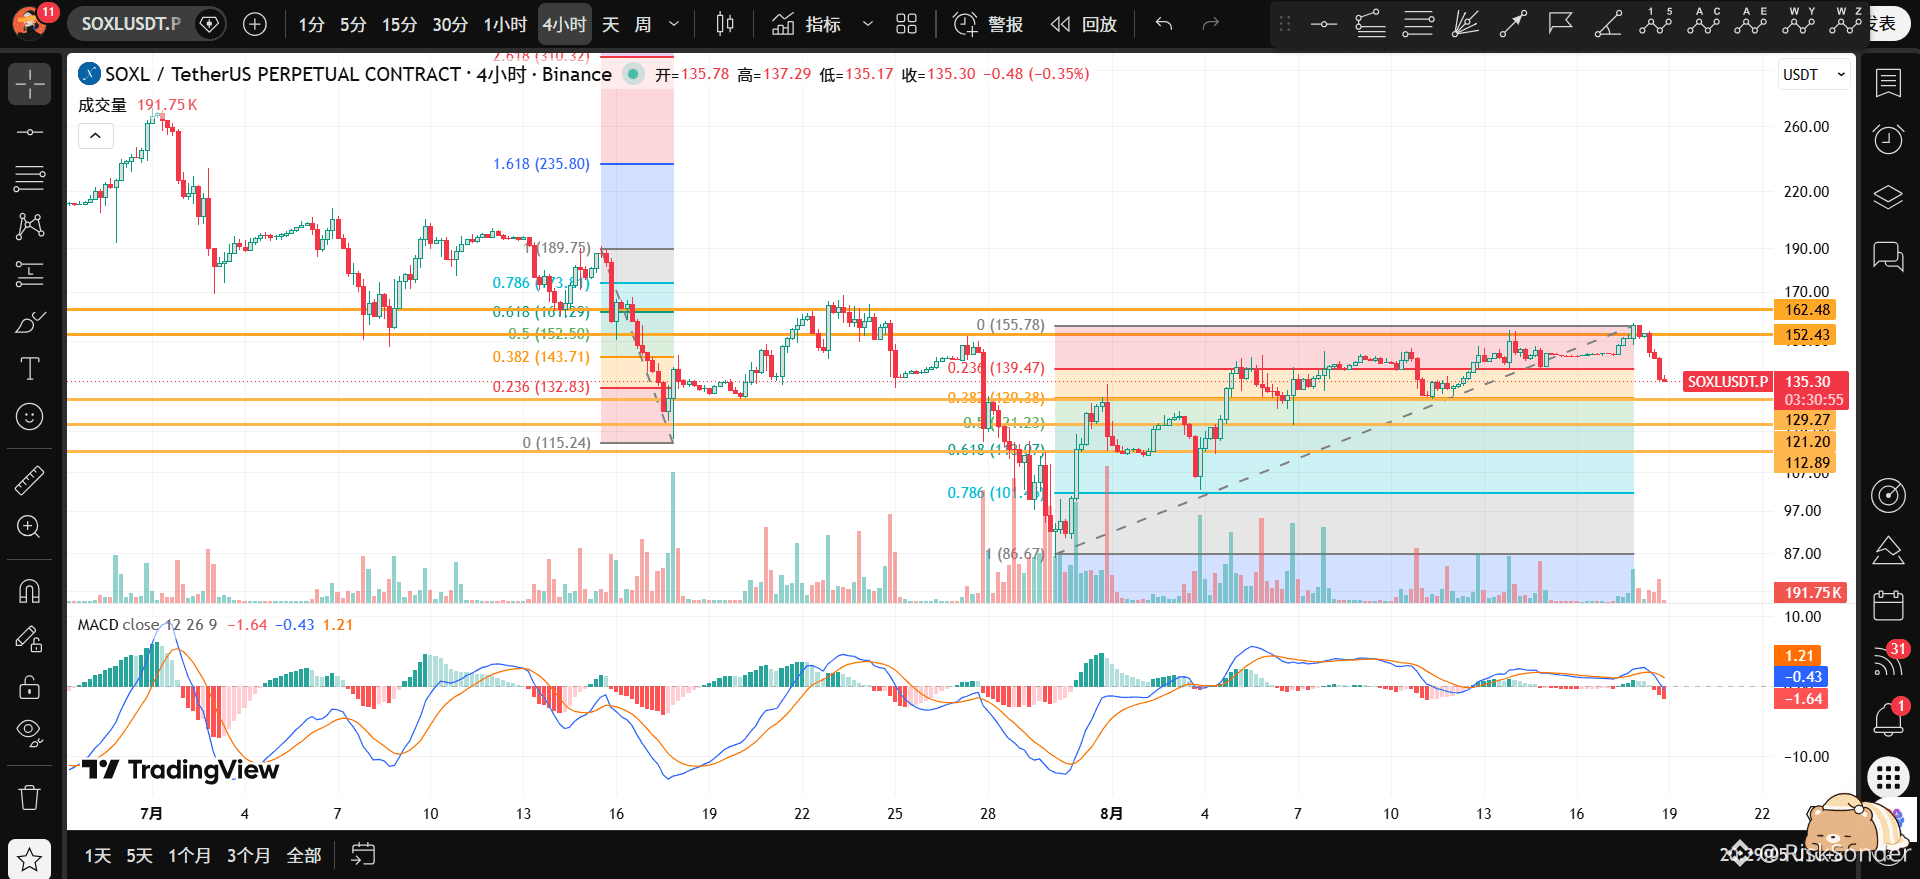Viewport: 1920px width, 879px height.
Task: Switch to the 1小时 timeframe
Action: [505, 24]
